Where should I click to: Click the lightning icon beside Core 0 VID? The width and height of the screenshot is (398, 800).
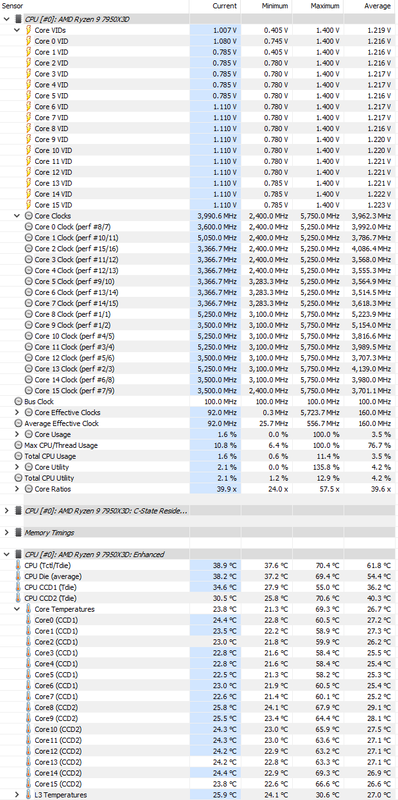[x=29, y=41]
